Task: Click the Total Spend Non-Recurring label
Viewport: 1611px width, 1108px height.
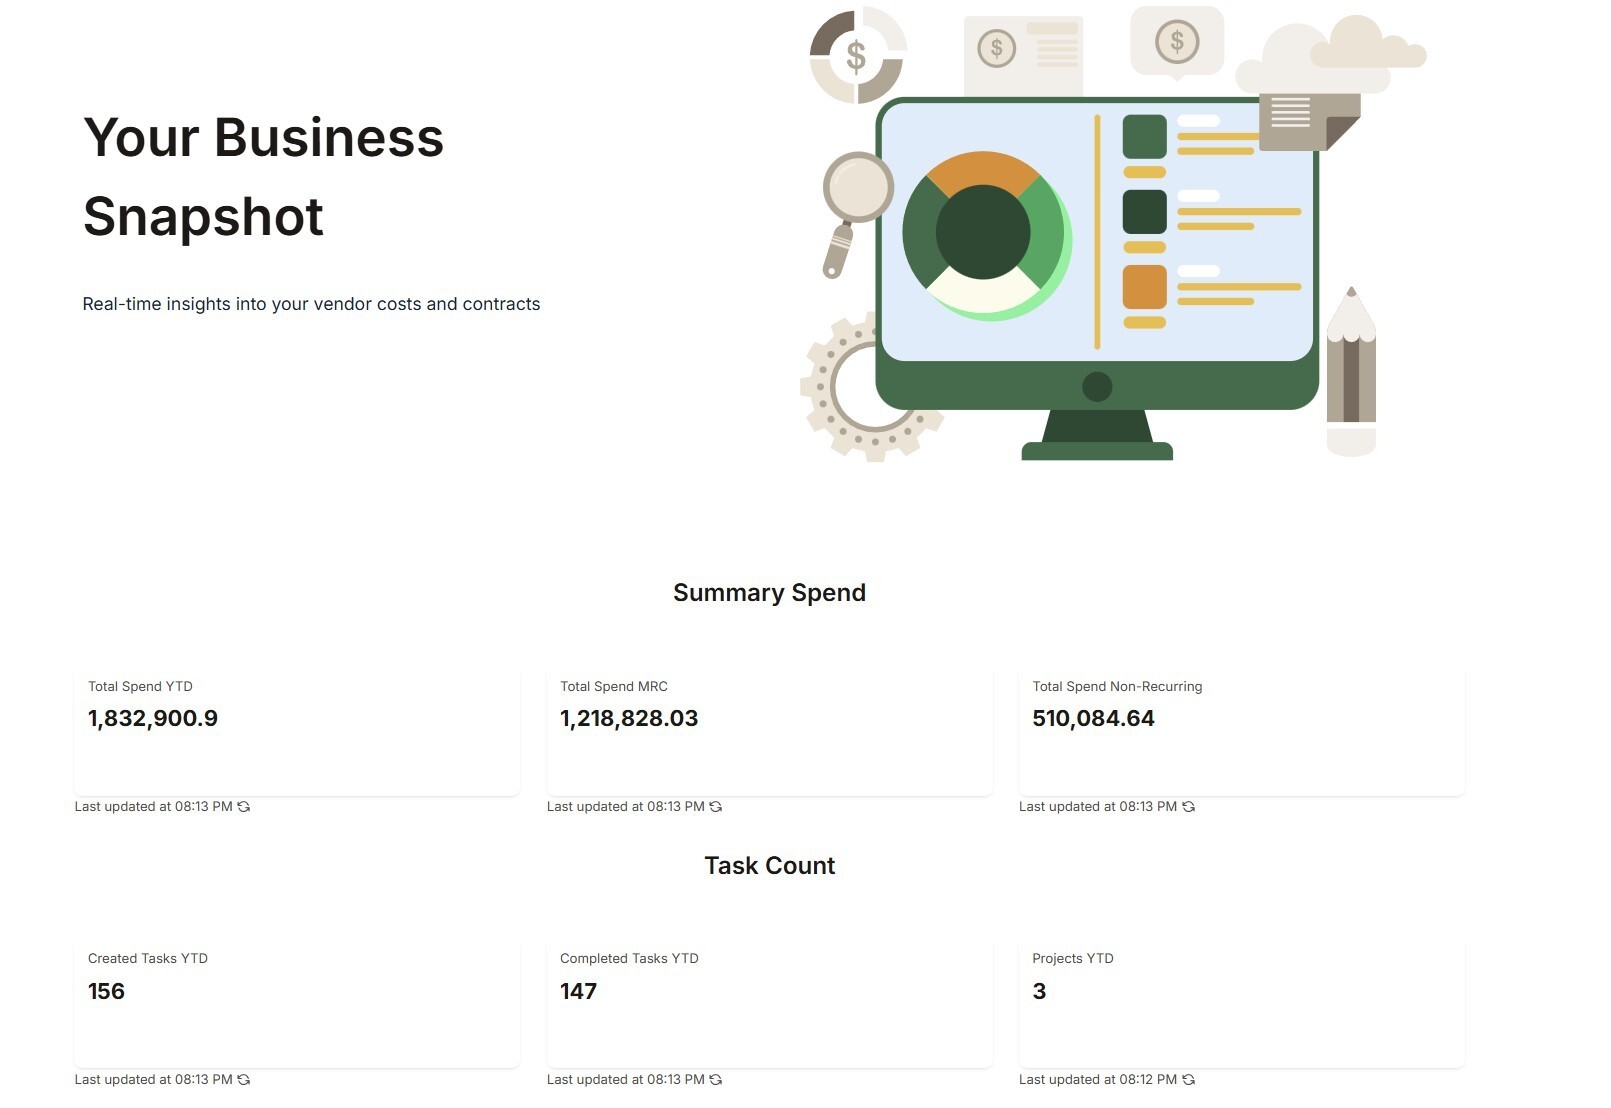Action: [1117, 687]
